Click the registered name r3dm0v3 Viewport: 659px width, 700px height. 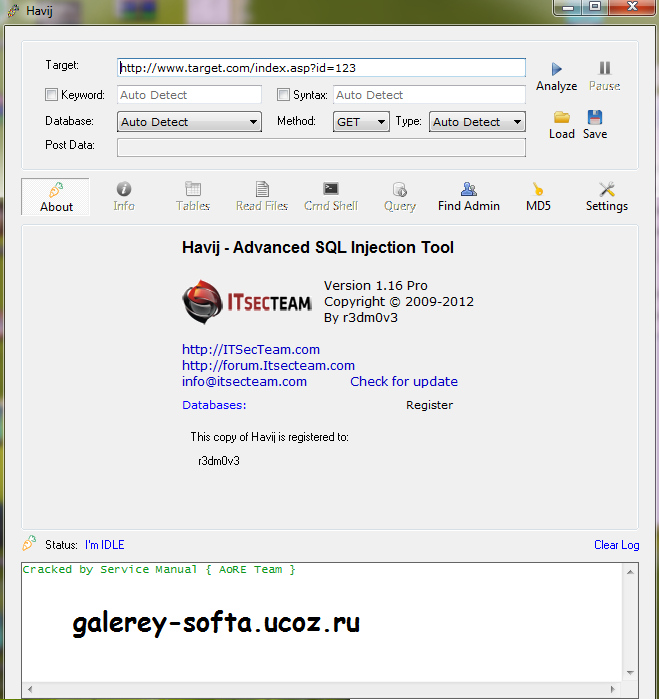219,461
